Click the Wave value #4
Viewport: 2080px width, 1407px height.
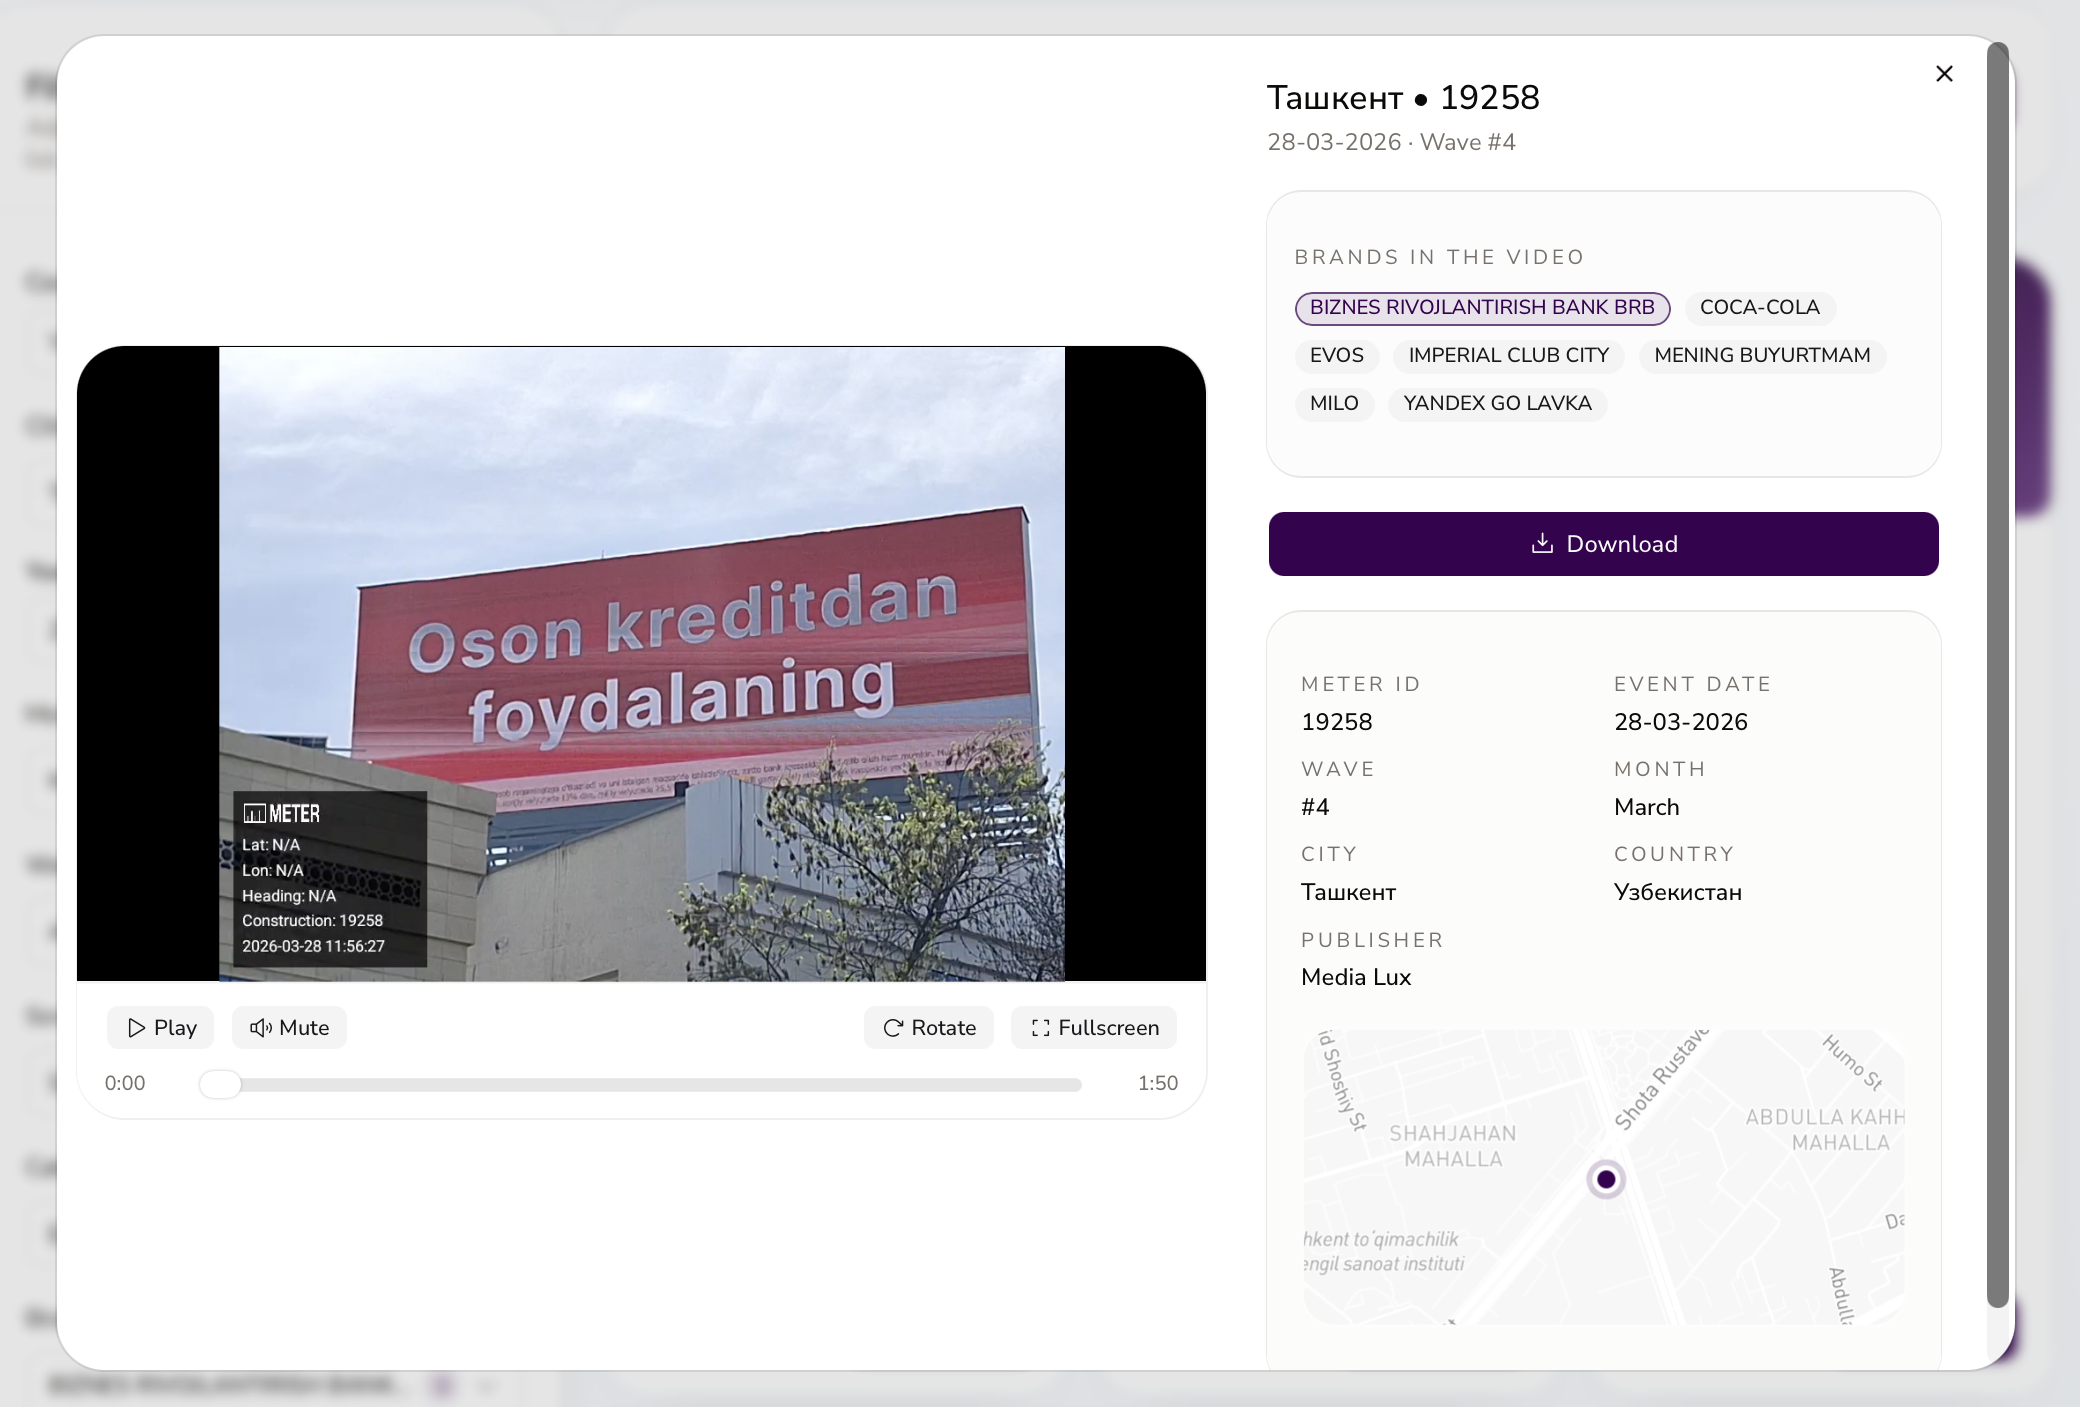tap(1315, 807)
